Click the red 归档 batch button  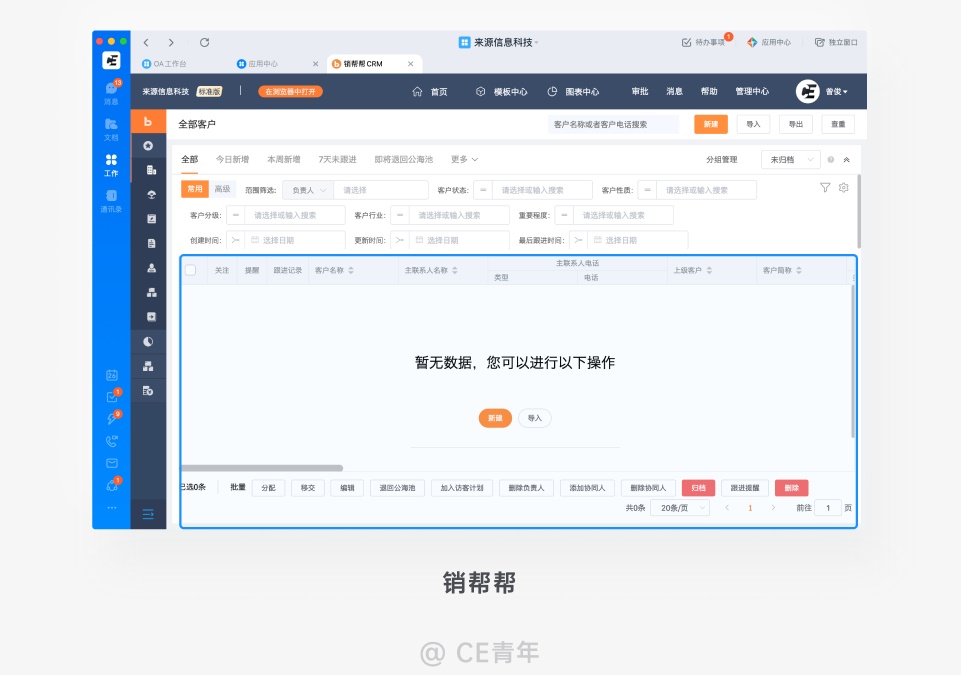(x=698, y=488)
